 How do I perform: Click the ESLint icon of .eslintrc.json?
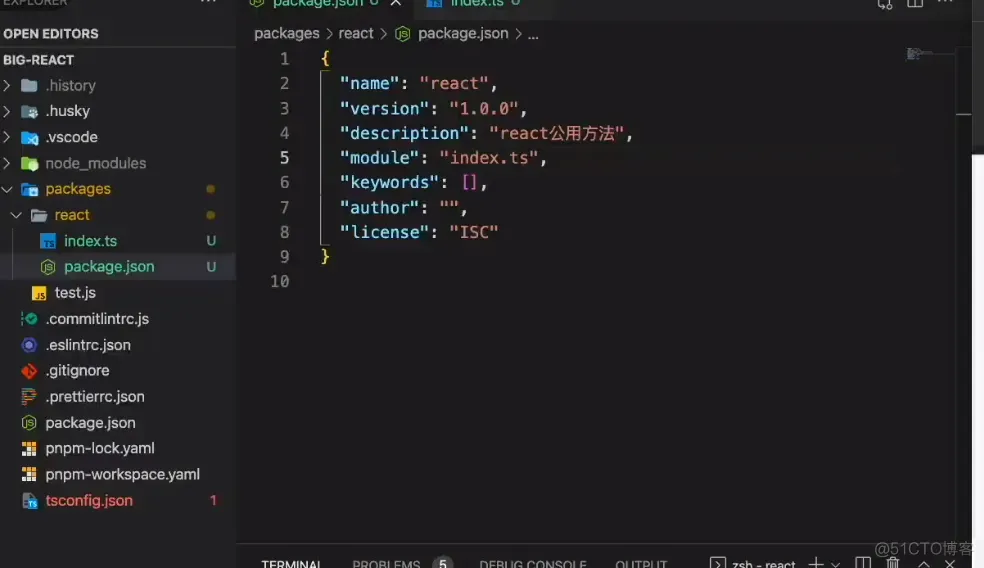click(x=29, y=345)
